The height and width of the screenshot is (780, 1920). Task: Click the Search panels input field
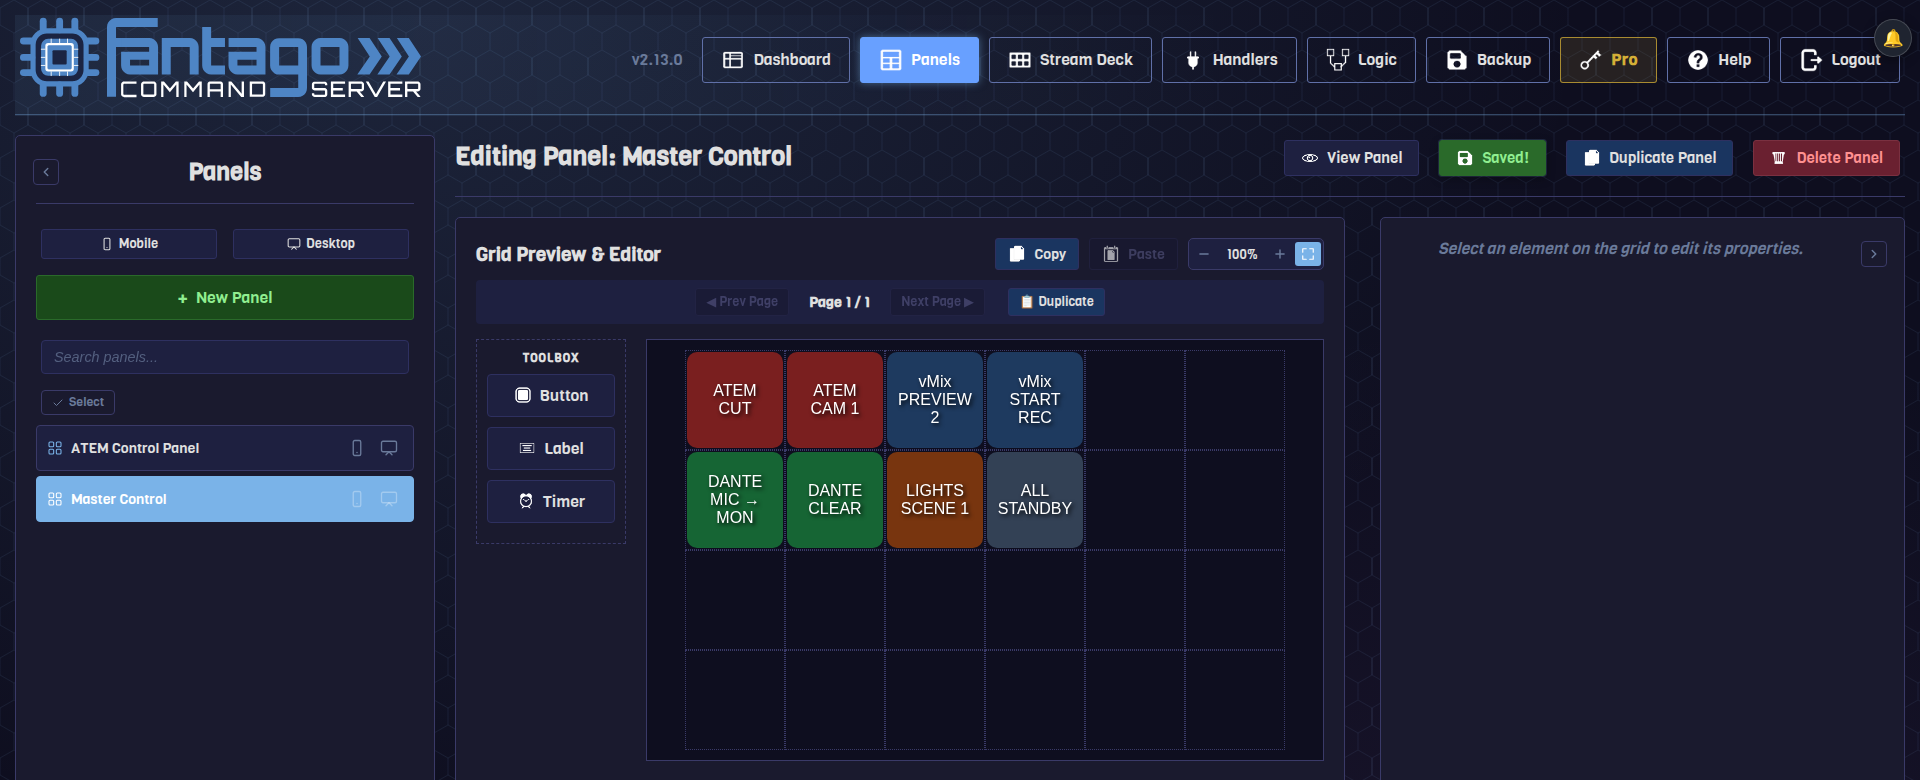pos(225,357)
